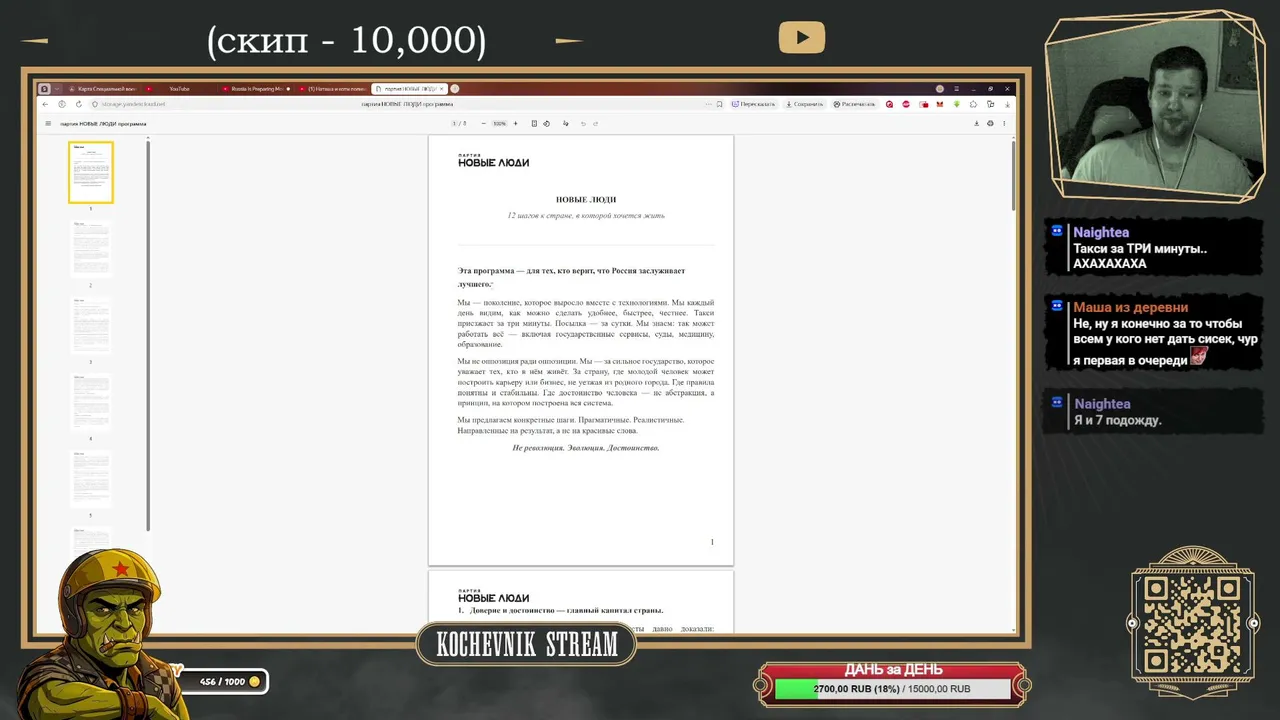Undo the last PDF annotation
This screenshot has height=720, width=1280.
(x=584, y=124)
